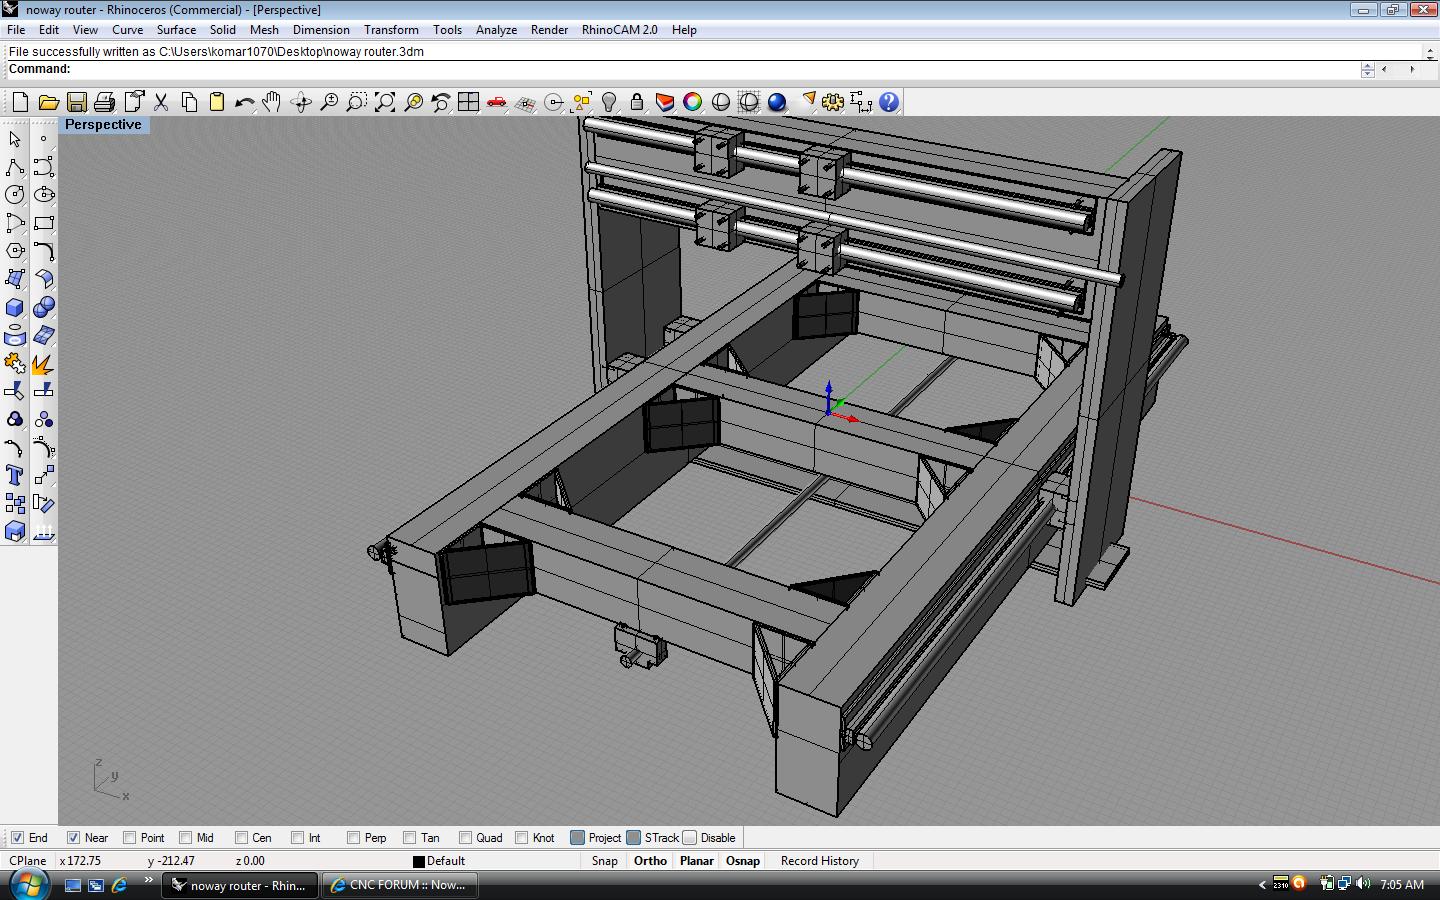The width and height of the screenshot is (1440, 900).
Task: Cut selection with the scissors icon
Action: [160, 102]
